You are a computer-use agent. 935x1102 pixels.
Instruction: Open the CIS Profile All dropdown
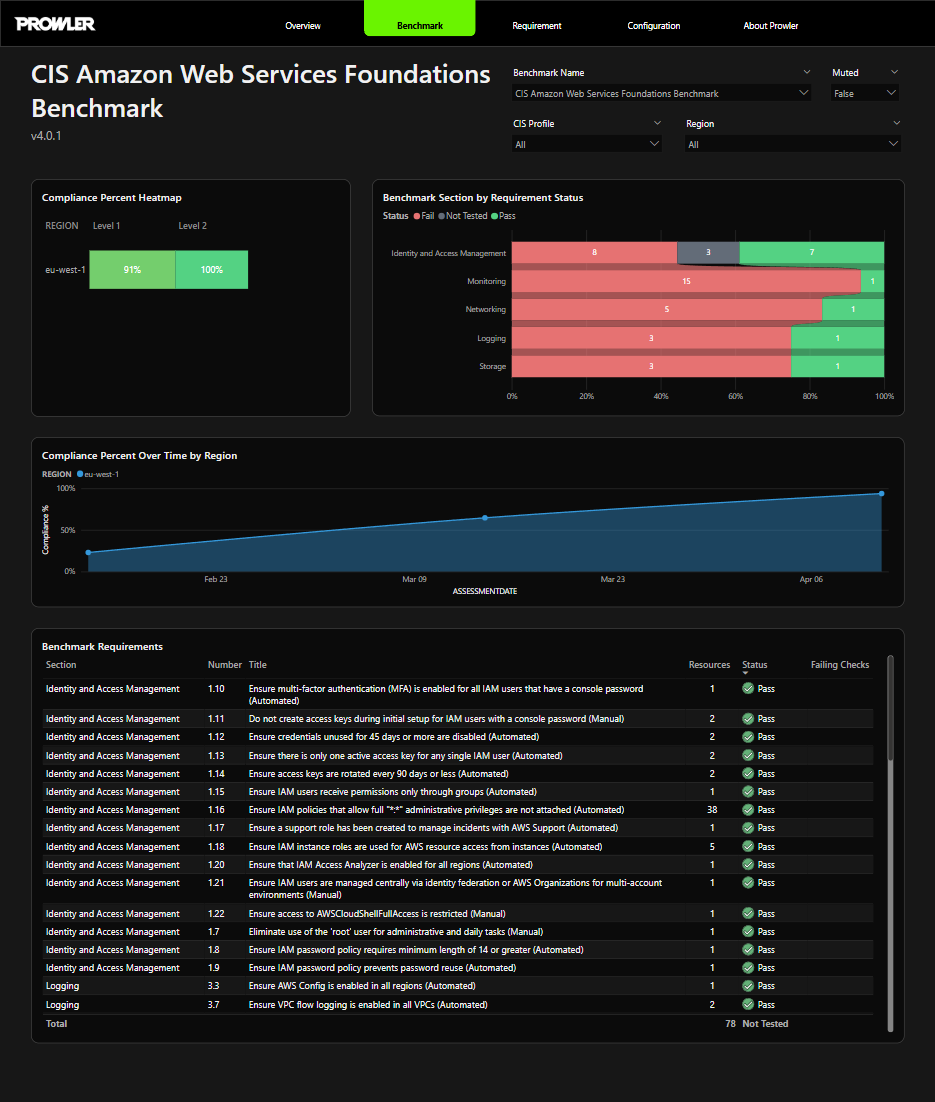(586, 144)
